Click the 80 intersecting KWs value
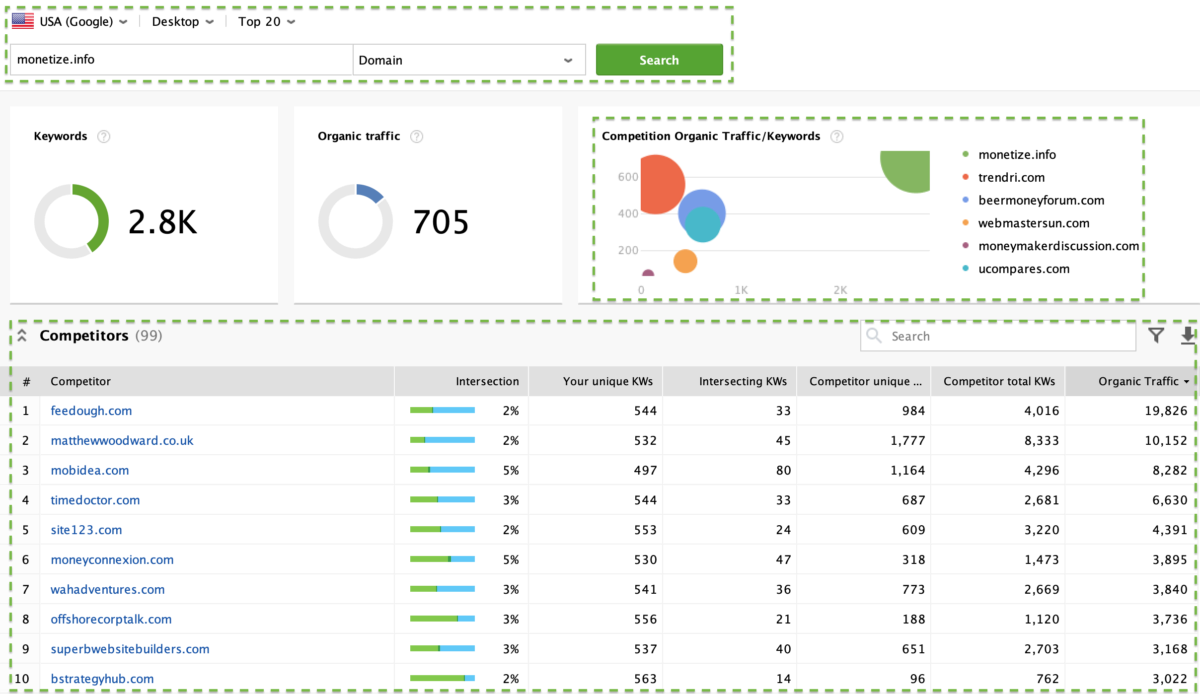Screen dimensions: 1200x694 [x=783, y=470]
